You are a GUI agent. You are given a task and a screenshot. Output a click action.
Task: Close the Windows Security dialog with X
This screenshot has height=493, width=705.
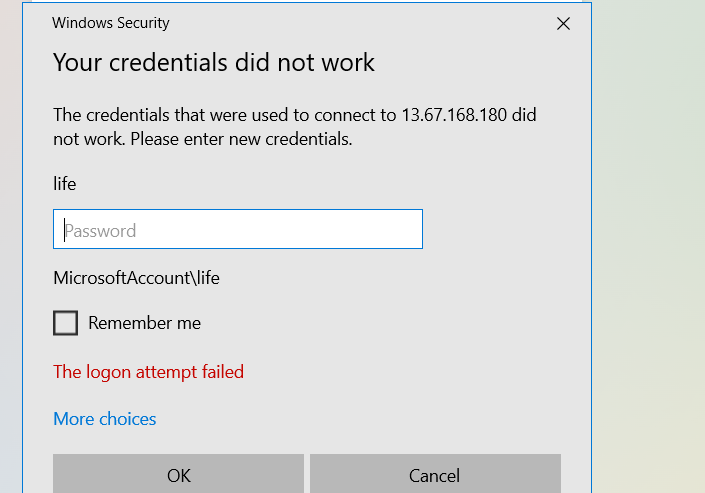pos(563,24)
